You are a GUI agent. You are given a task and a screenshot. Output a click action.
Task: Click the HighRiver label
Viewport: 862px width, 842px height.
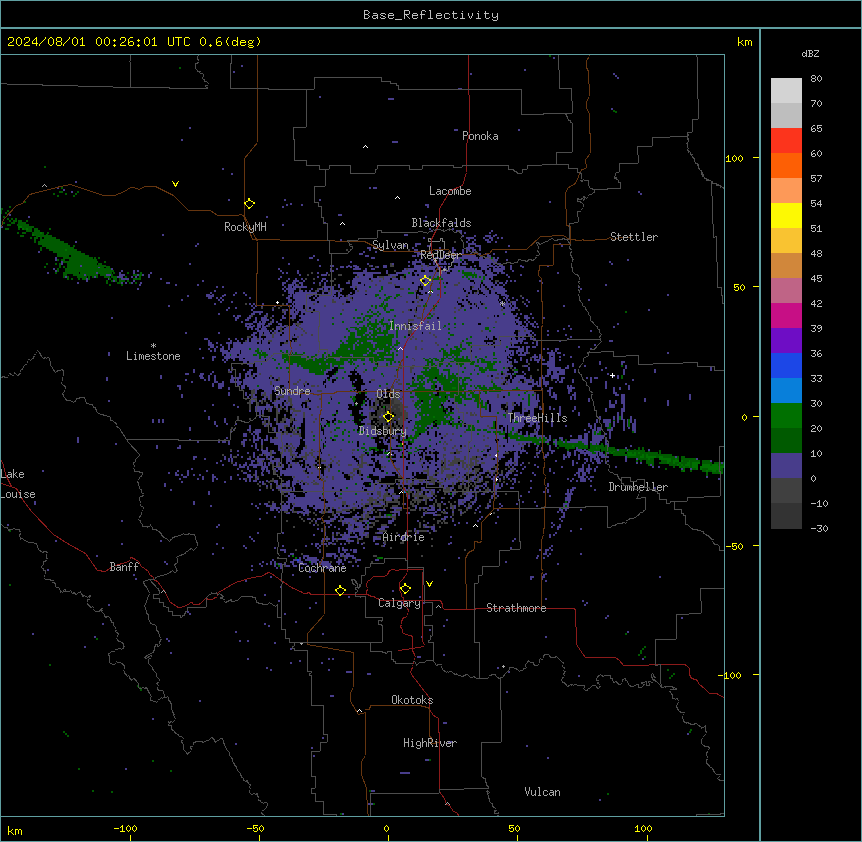click(430, 743)
